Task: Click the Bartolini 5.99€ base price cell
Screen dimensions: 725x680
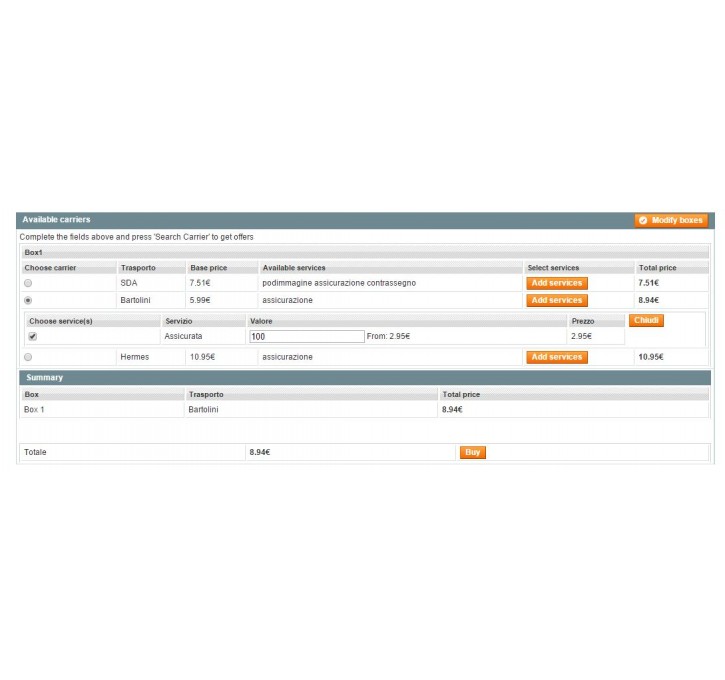Action: point(200,300)
